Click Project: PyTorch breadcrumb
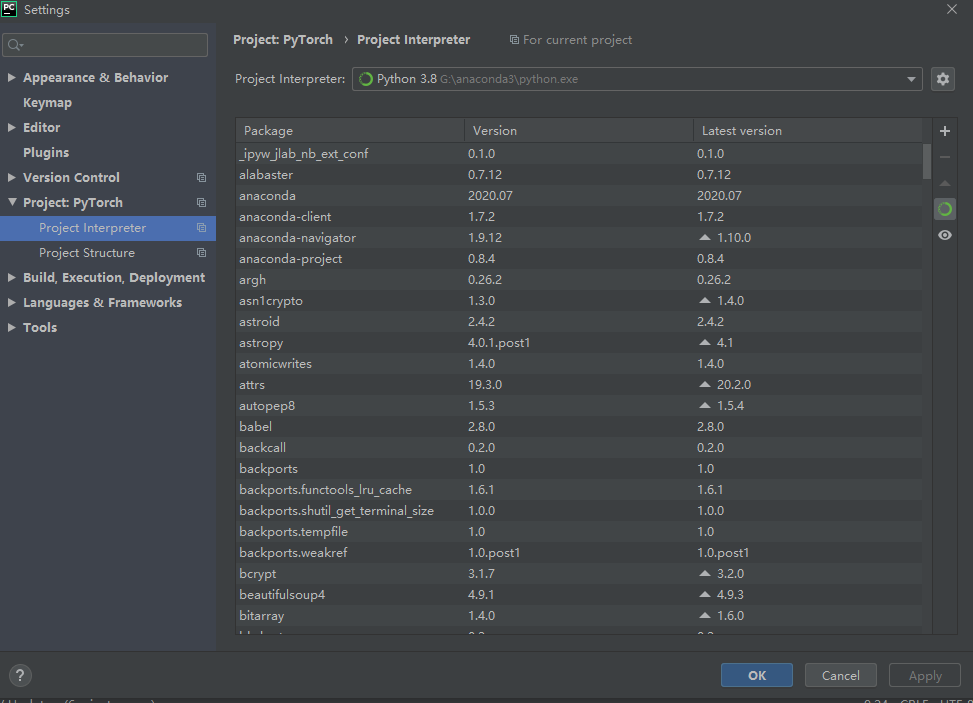 283,40
